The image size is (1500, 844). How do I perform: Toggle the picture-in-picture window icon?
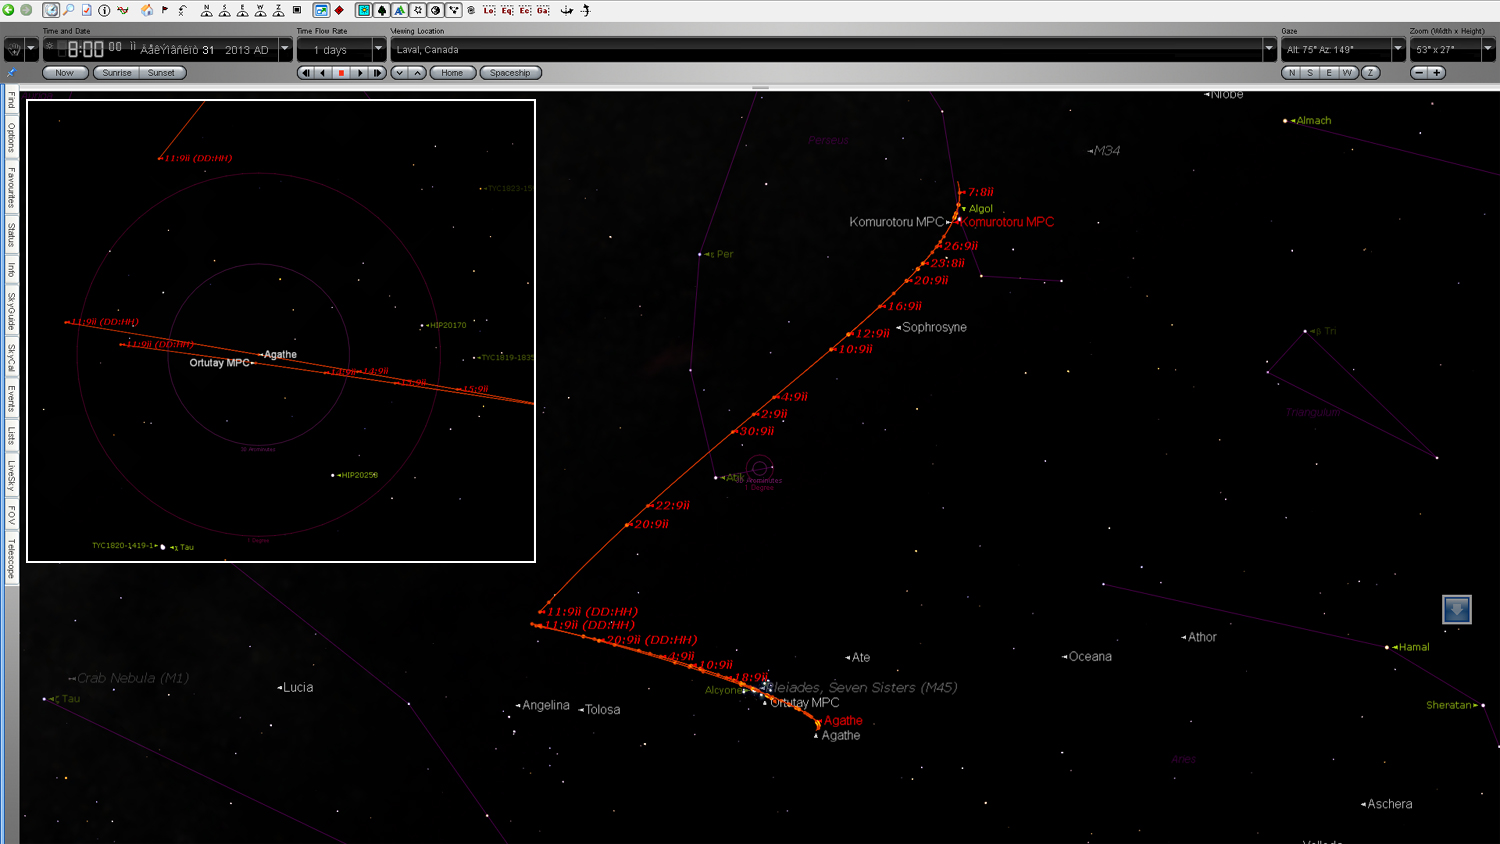coord(321,10)
